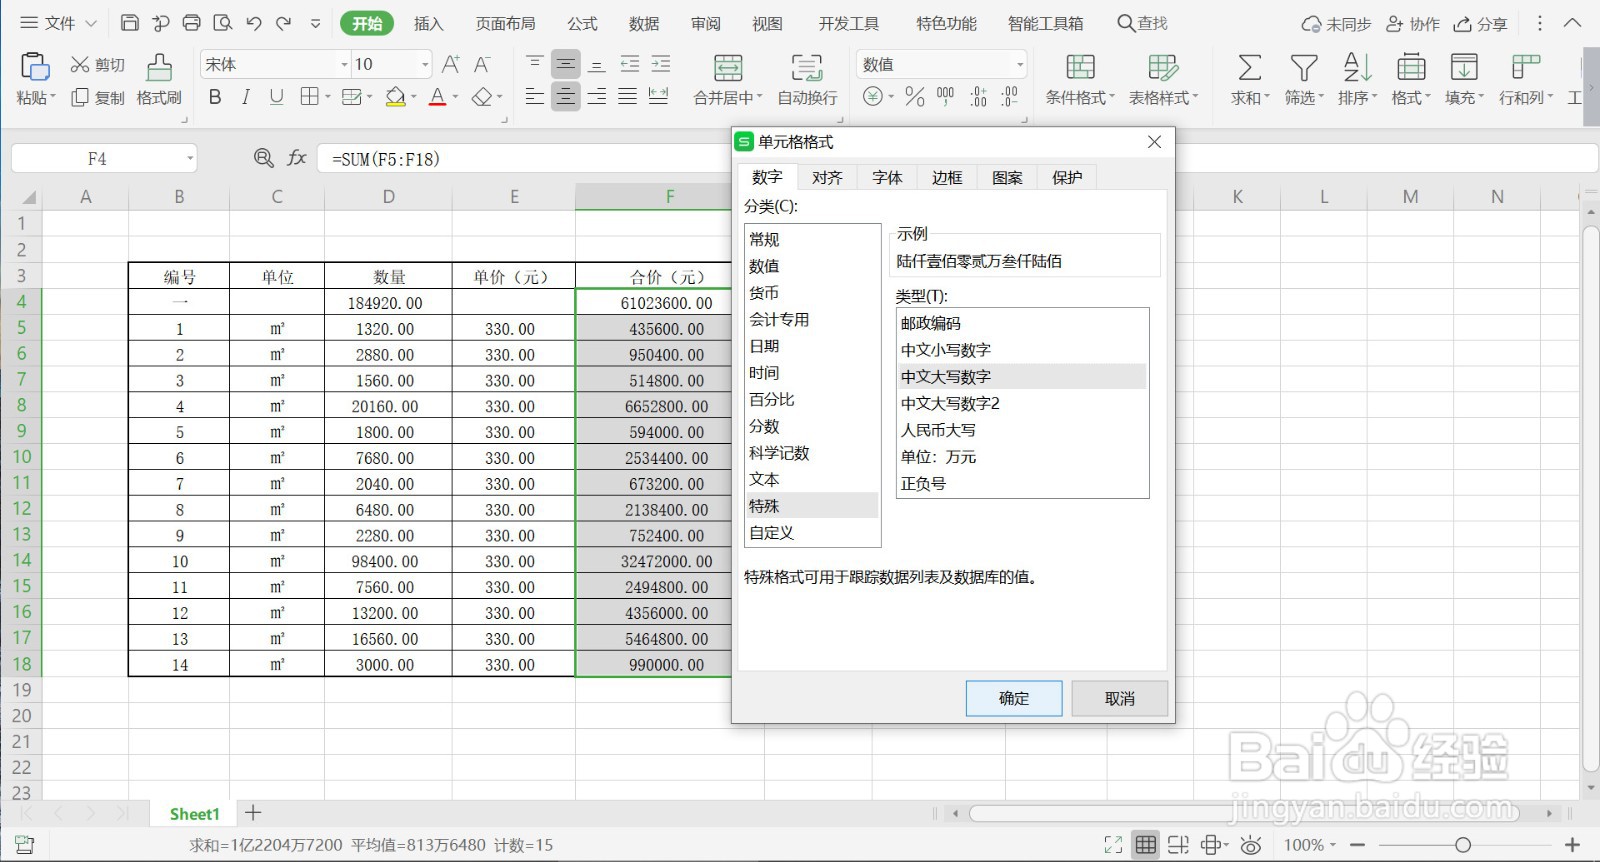Click the Wrap Text (自动换行) icon
Viewport: 1600px width, 862px height.
807,67
